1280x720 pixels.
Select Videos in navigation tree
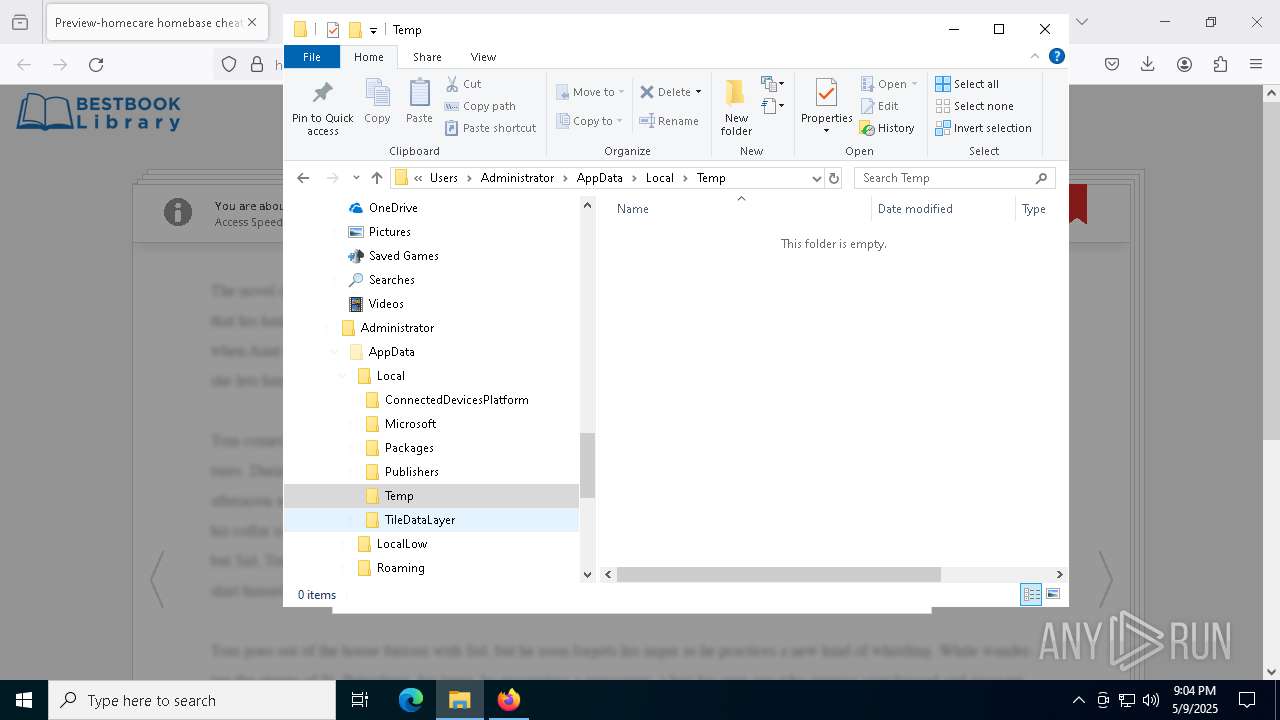coord(386,304)
